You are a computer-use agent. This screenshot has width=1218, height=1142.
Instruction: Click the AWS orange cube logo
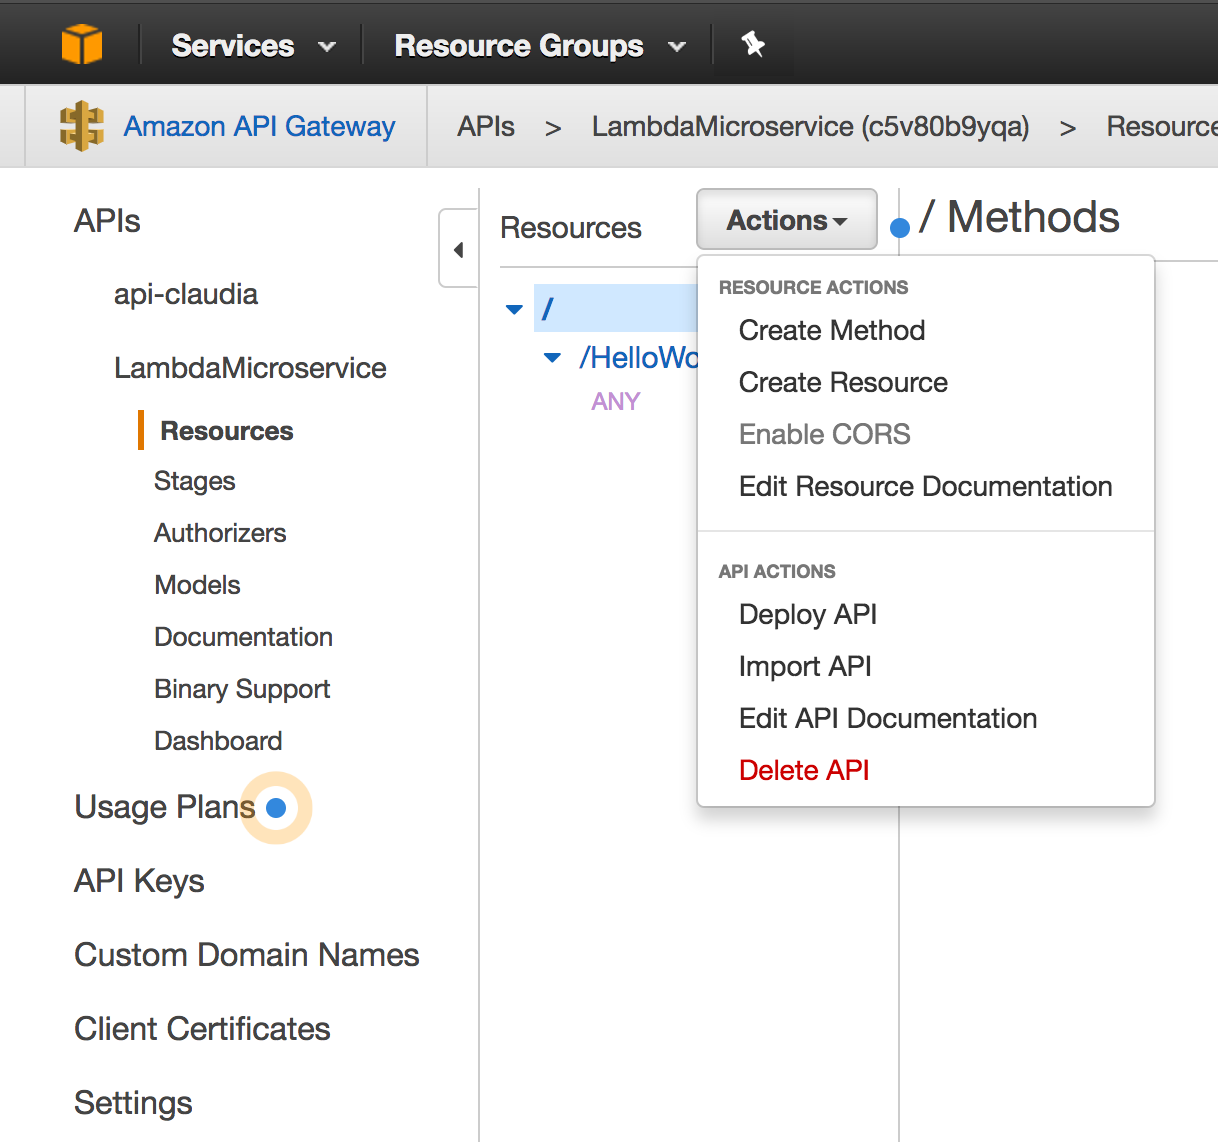pyautogui.click(x=81, y=45)
